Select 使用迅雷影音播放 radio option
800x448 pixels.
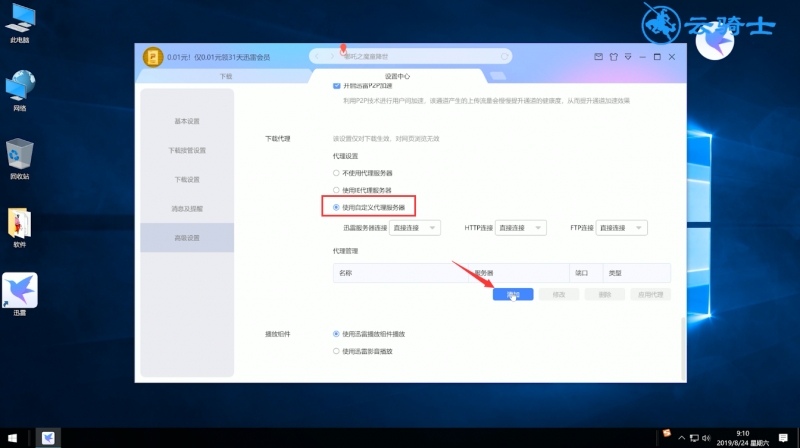click(336, 351)
